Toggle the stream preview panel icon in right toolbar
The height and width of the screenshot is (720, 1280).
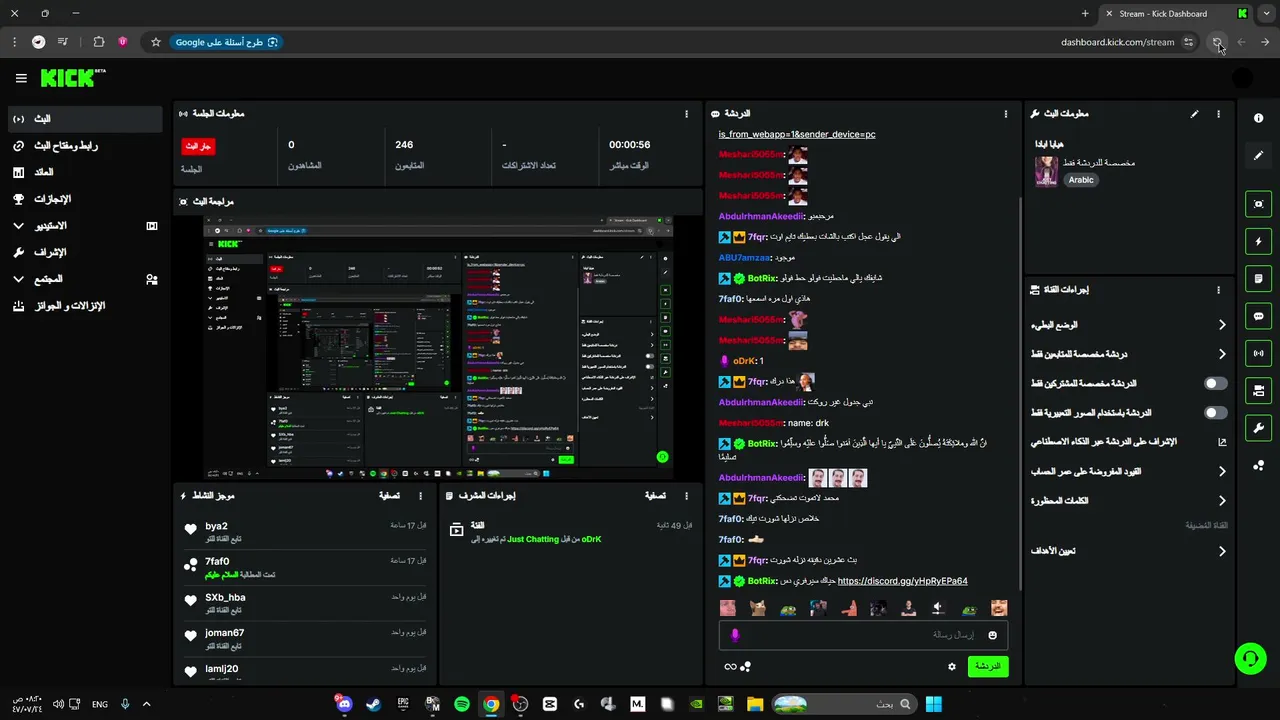click(x=1258, y=204)
